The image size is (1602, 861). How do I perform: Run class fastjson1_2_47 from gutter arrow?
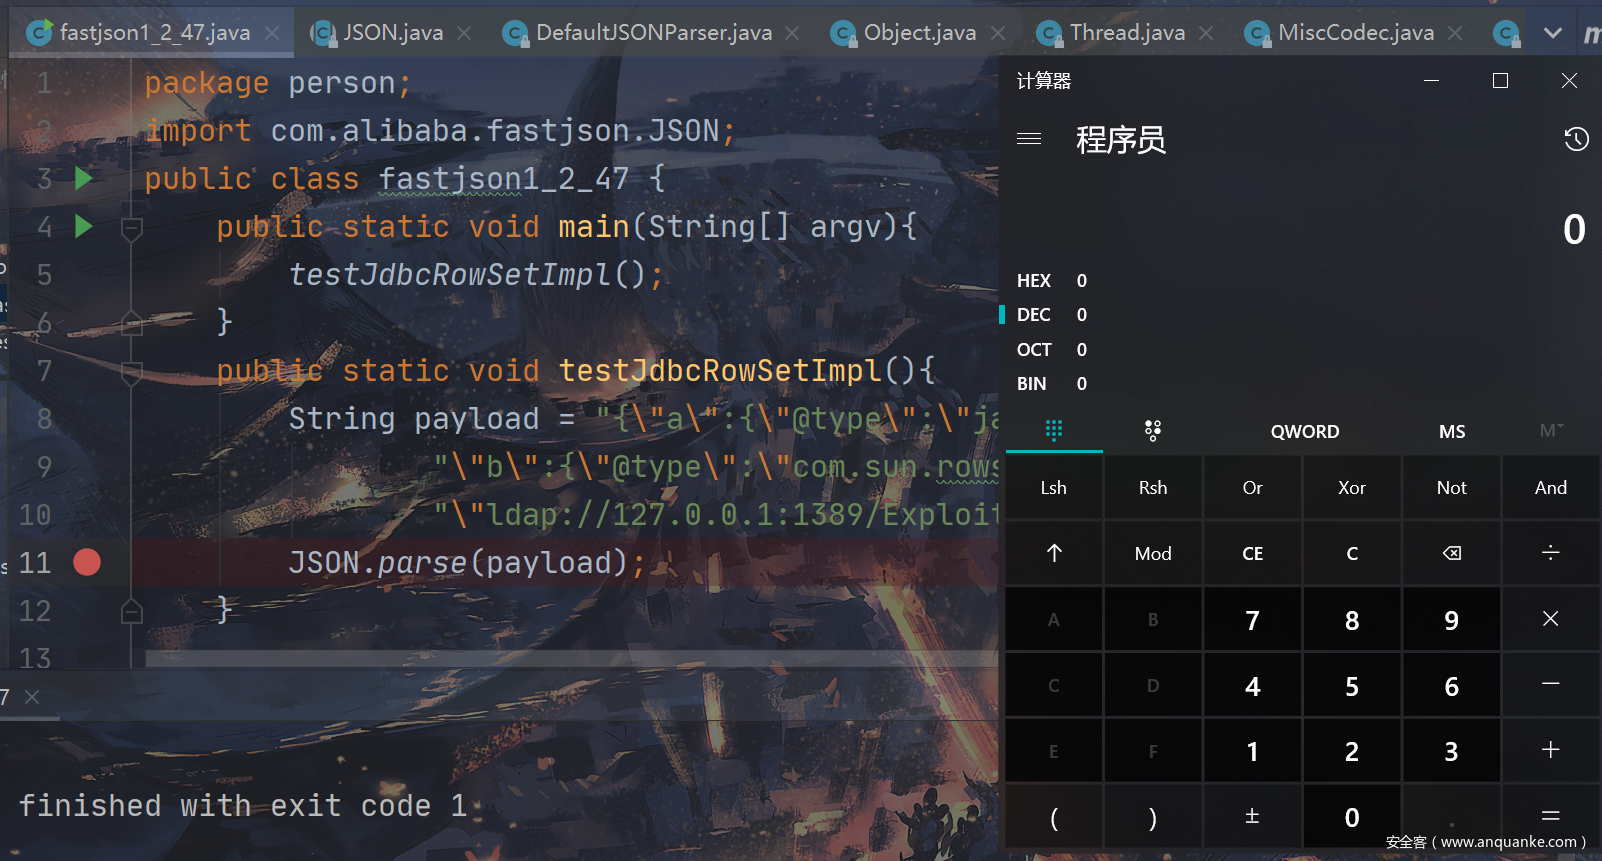[x=84, y=179]
